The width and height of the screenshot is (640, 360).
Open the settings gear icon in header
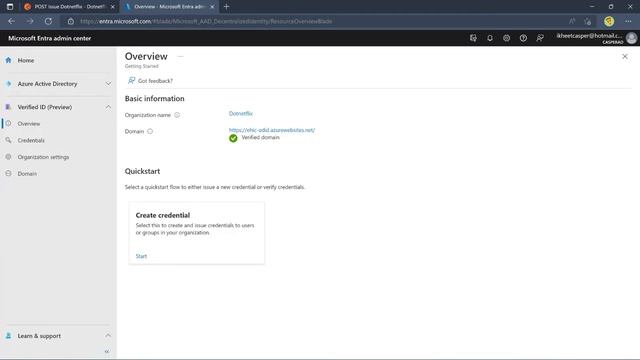click(507, 38)
